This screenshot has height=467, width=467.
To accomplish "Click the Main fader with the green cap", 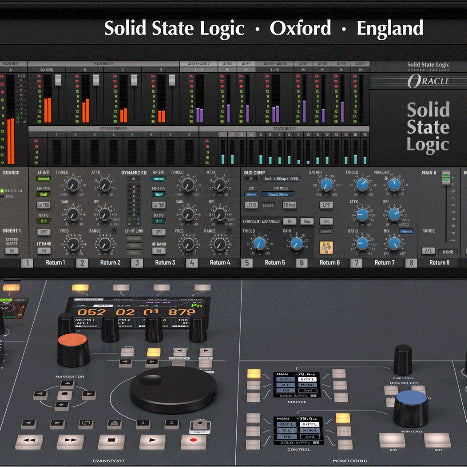I will pos(446,177).
